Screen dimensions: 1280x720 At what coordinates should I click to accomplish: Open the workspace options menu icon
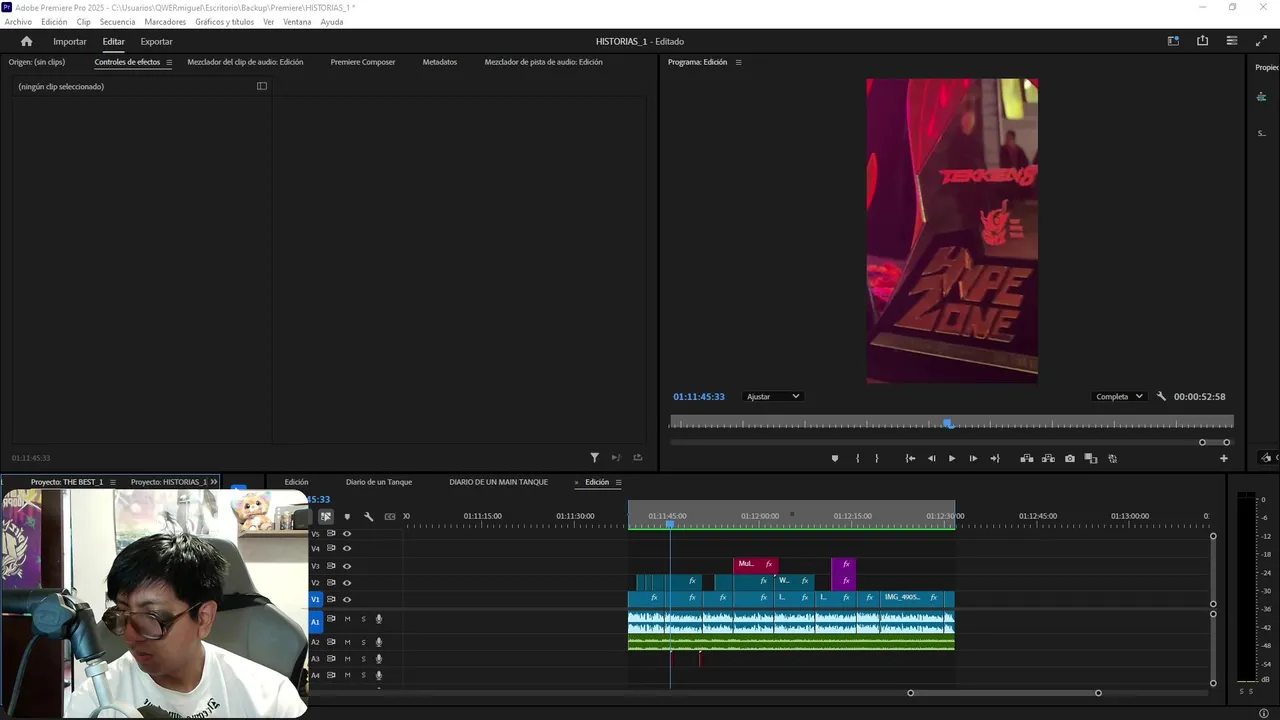click(x=1232, y=41)
